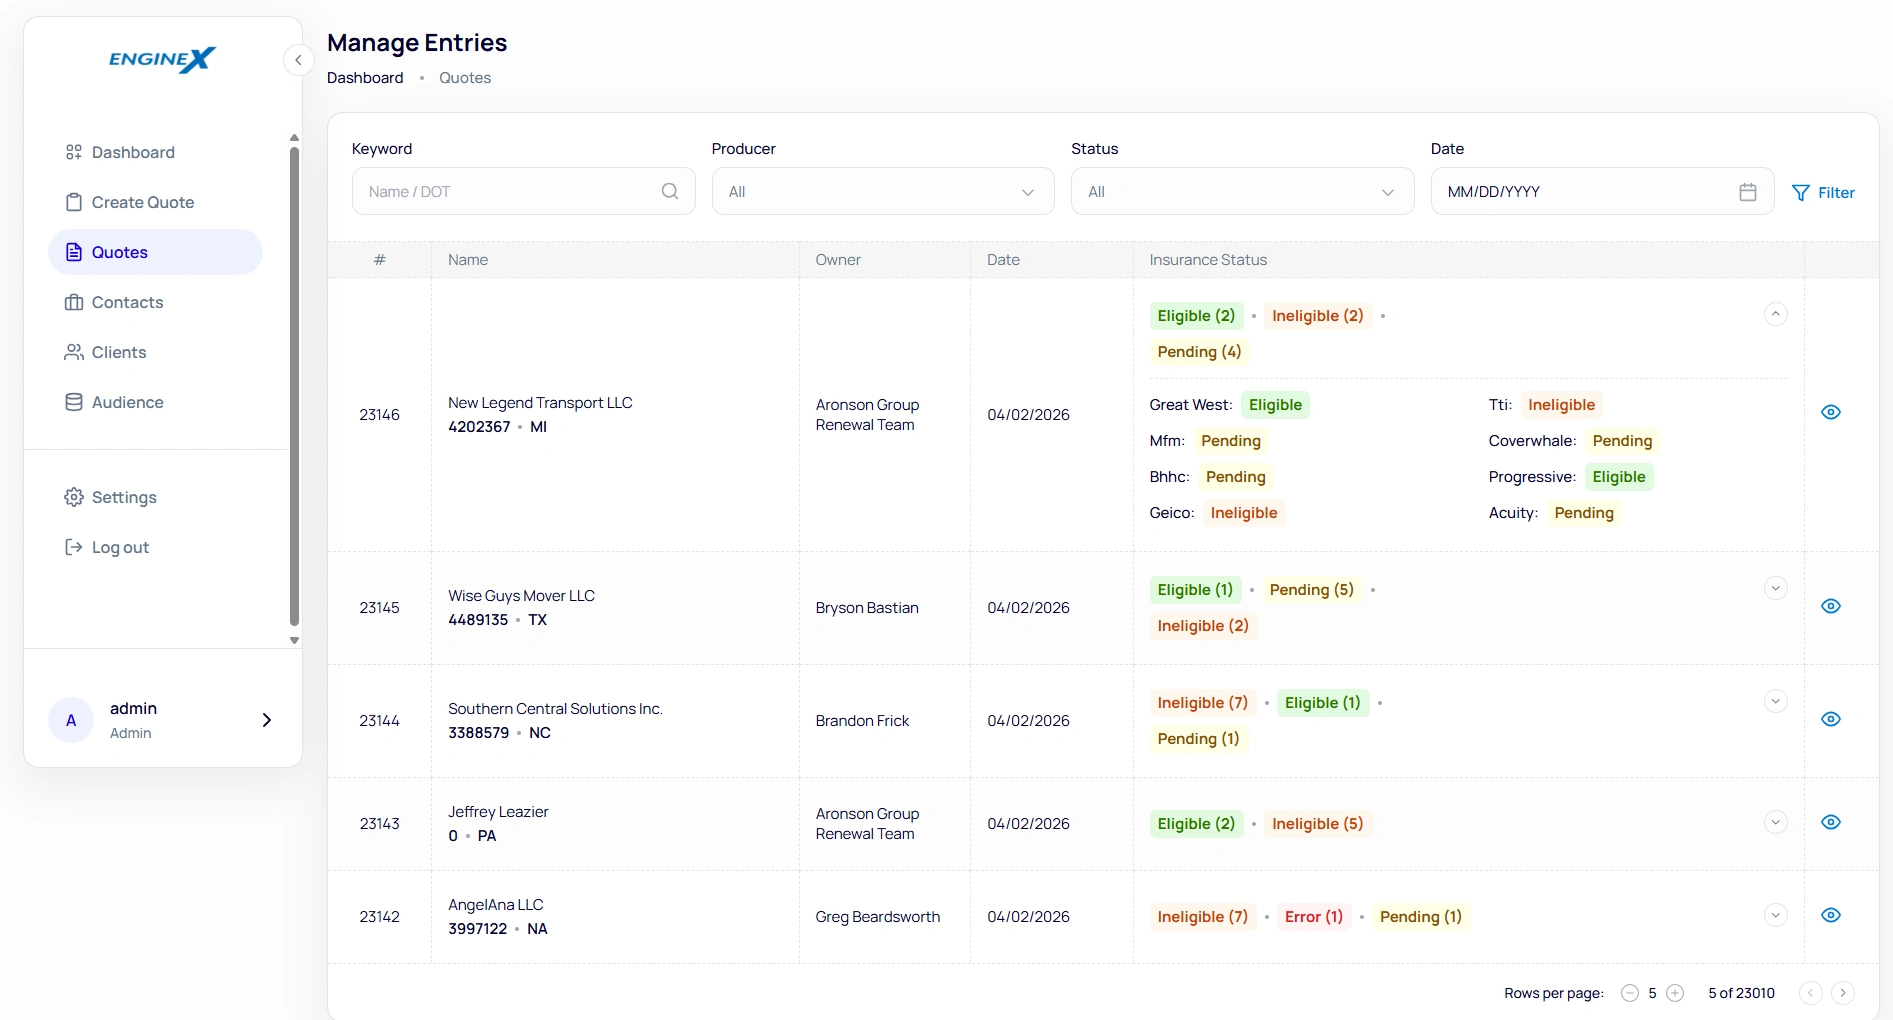
Task: Go to next page of entries
Action: pos(1842,993)
